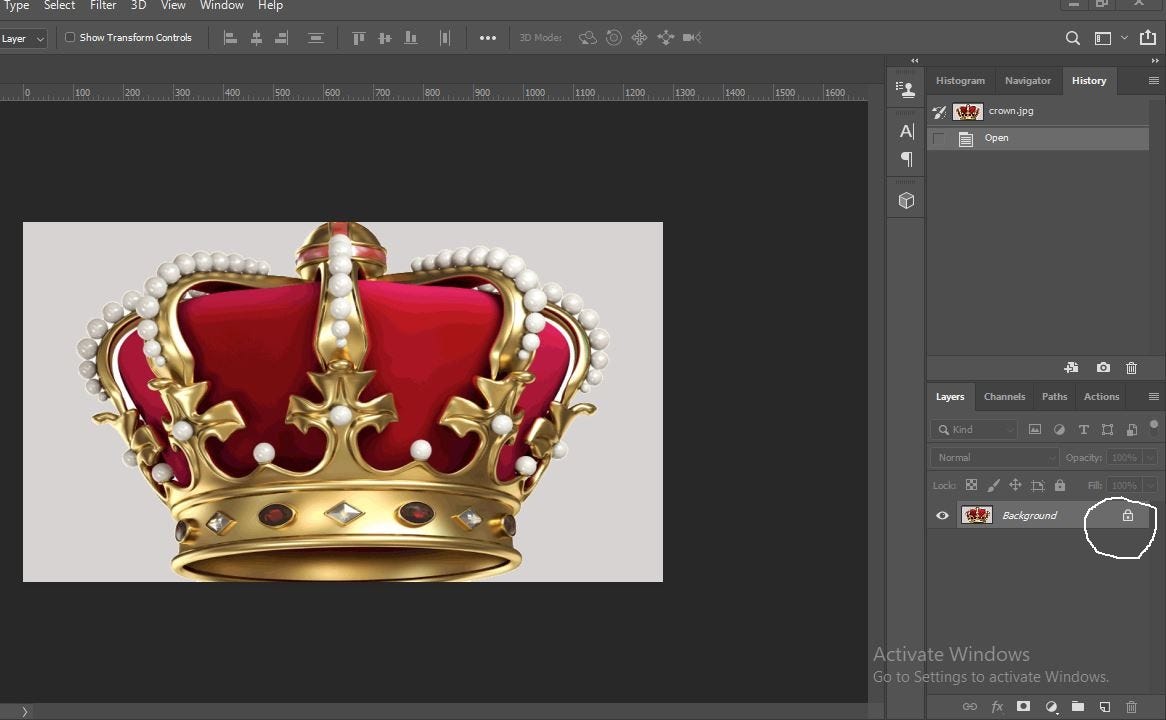Create a new layer
This screenshot has height=720, width=1166.
[1104, 706]
